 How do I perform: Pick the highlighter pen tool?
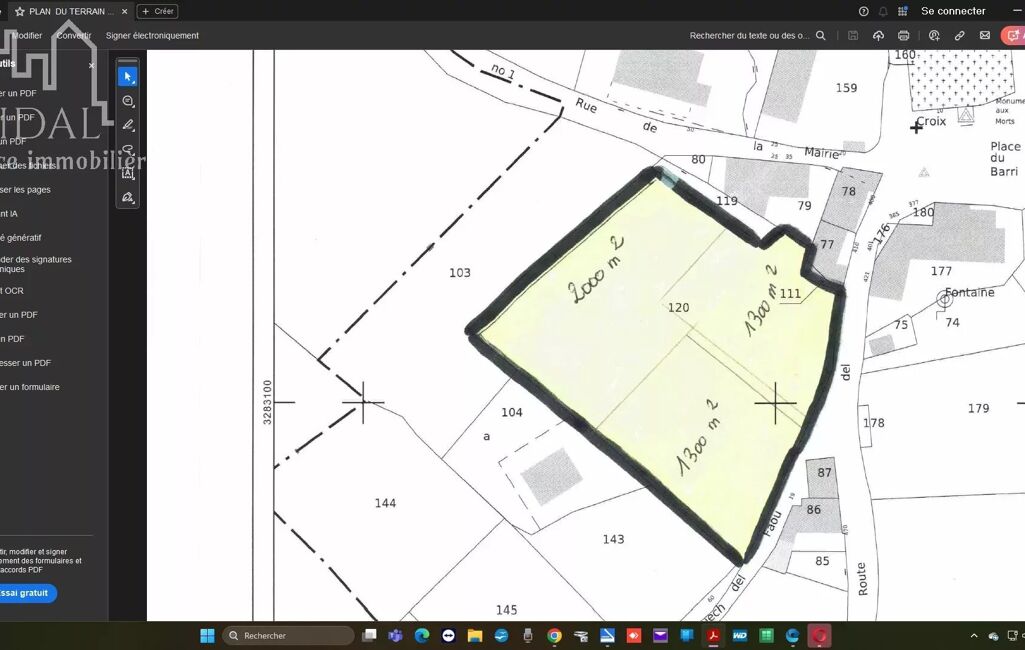(x=128, y=125)
